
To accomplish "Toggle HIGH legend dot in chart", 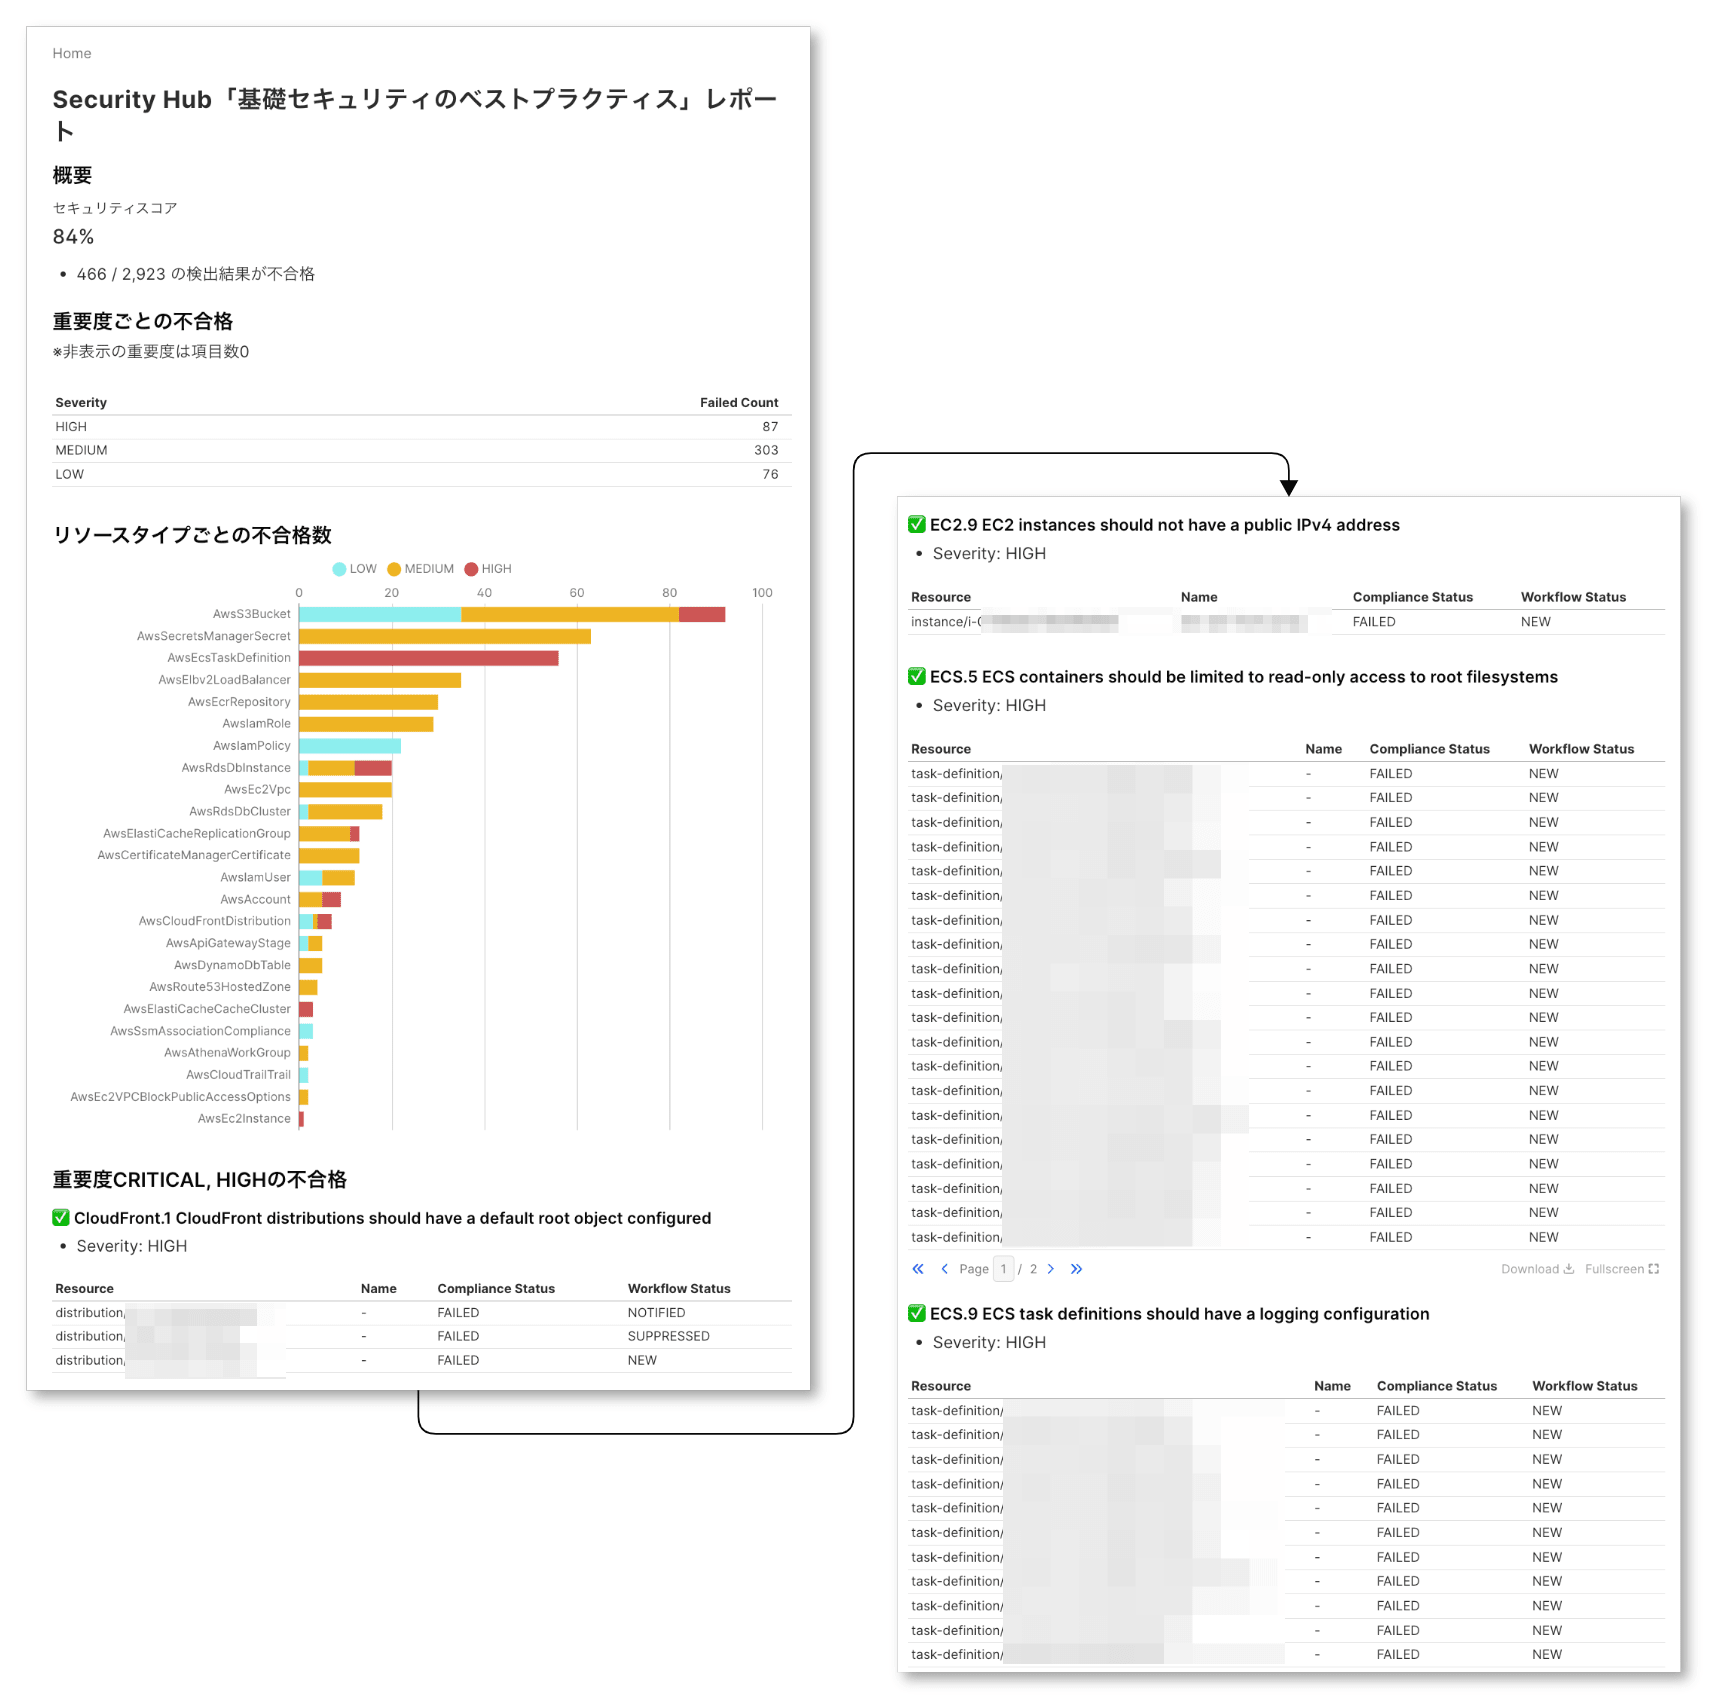I will tap(471, 569).
